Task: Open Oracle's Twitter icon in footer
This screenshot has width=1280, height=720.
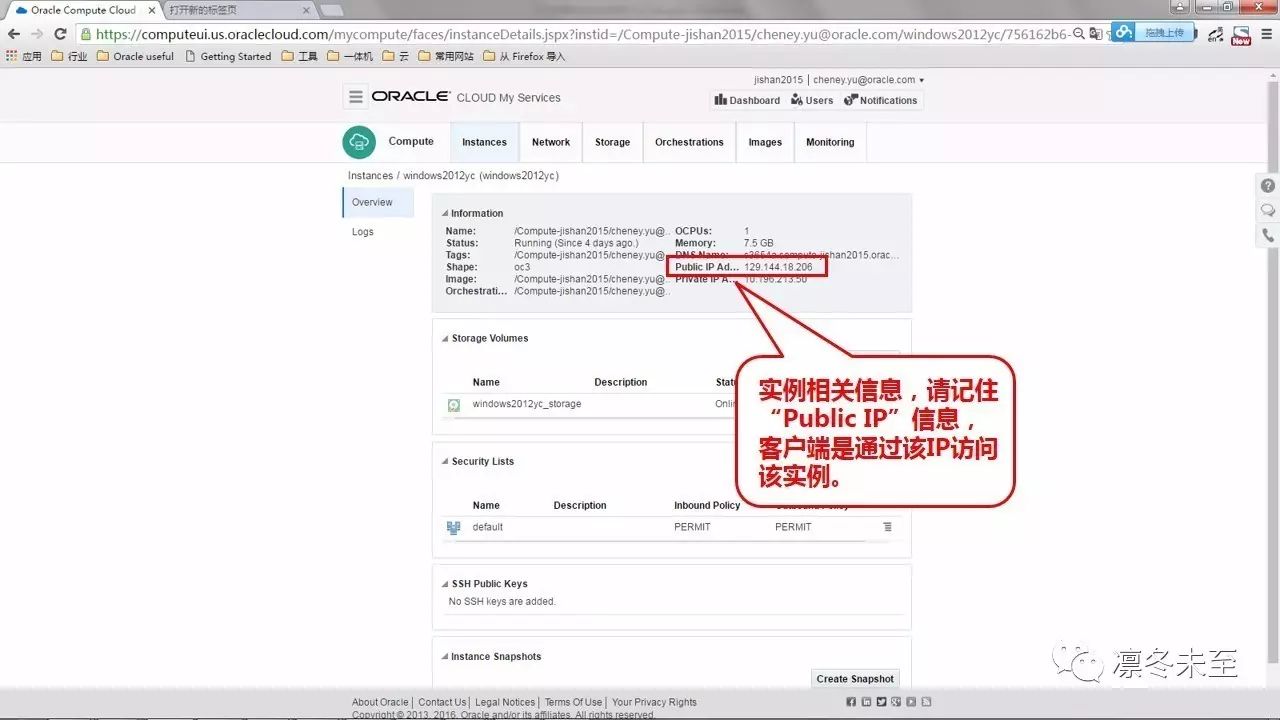Action: coord(881,702)
